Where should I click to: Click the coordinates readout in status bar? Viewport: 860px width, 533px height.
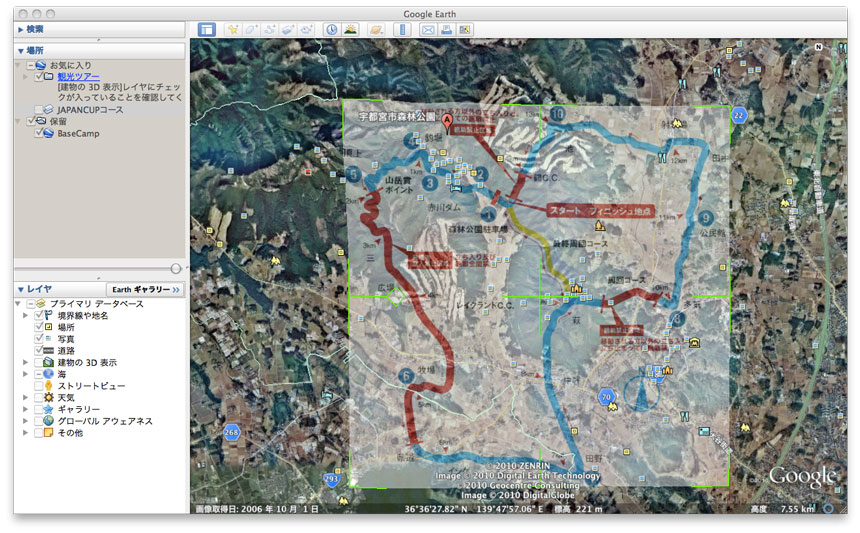(x=473, y=509)
